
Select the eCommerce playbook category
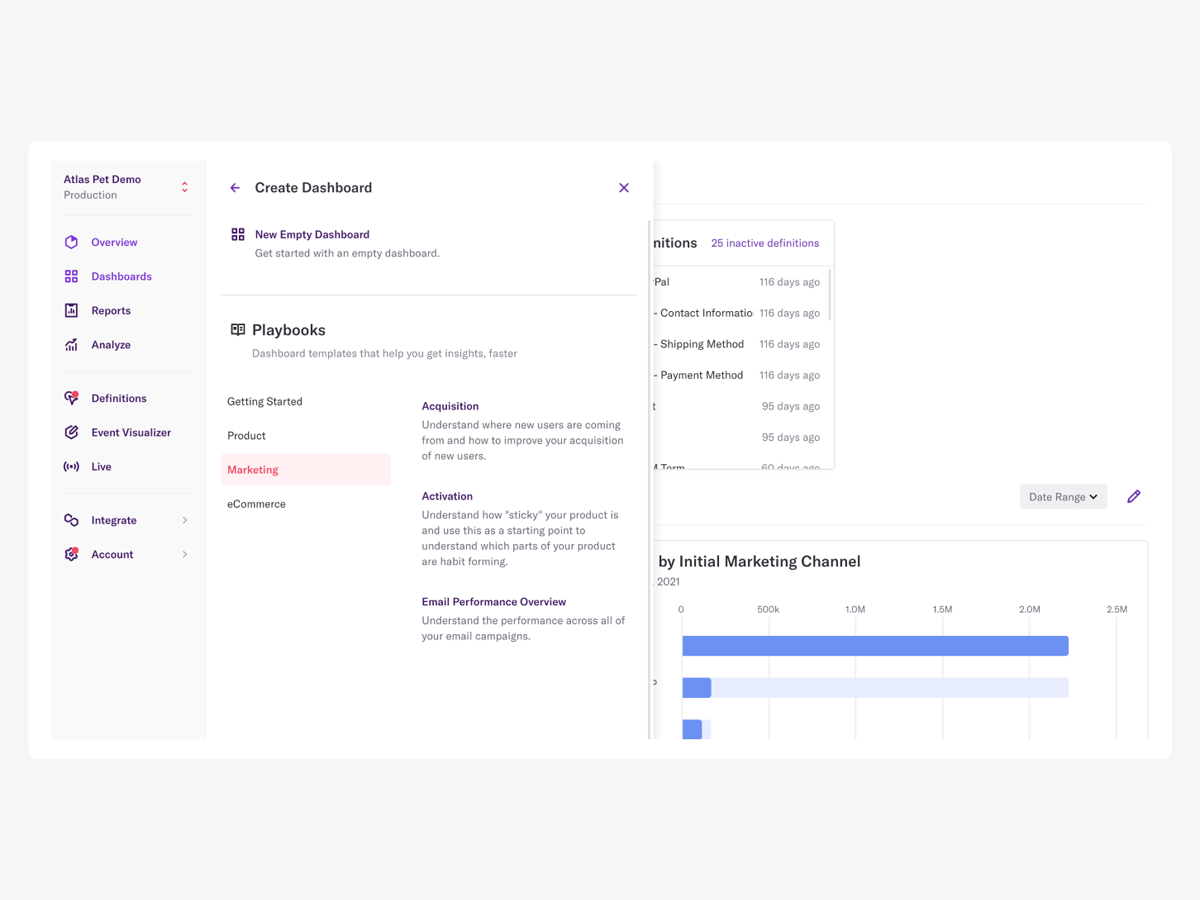pos(256,504)
